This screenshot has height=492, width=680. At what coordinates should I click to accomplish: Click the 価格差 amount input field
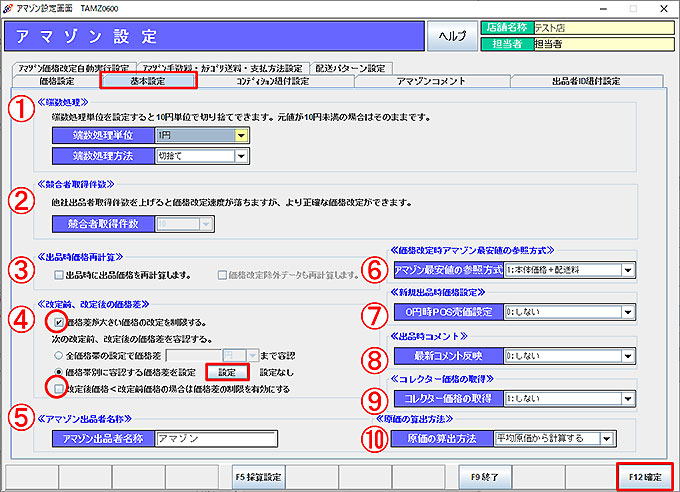coord(193,356)
